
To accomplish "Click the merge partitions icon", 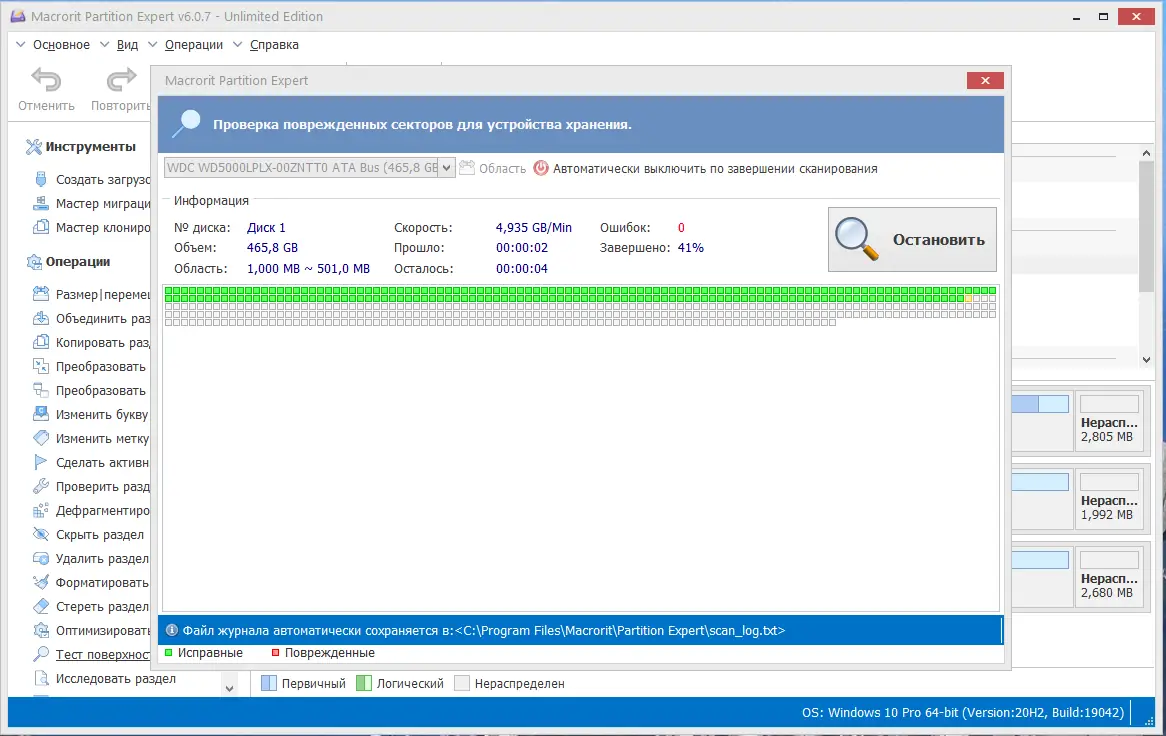I will click(41, 318).
